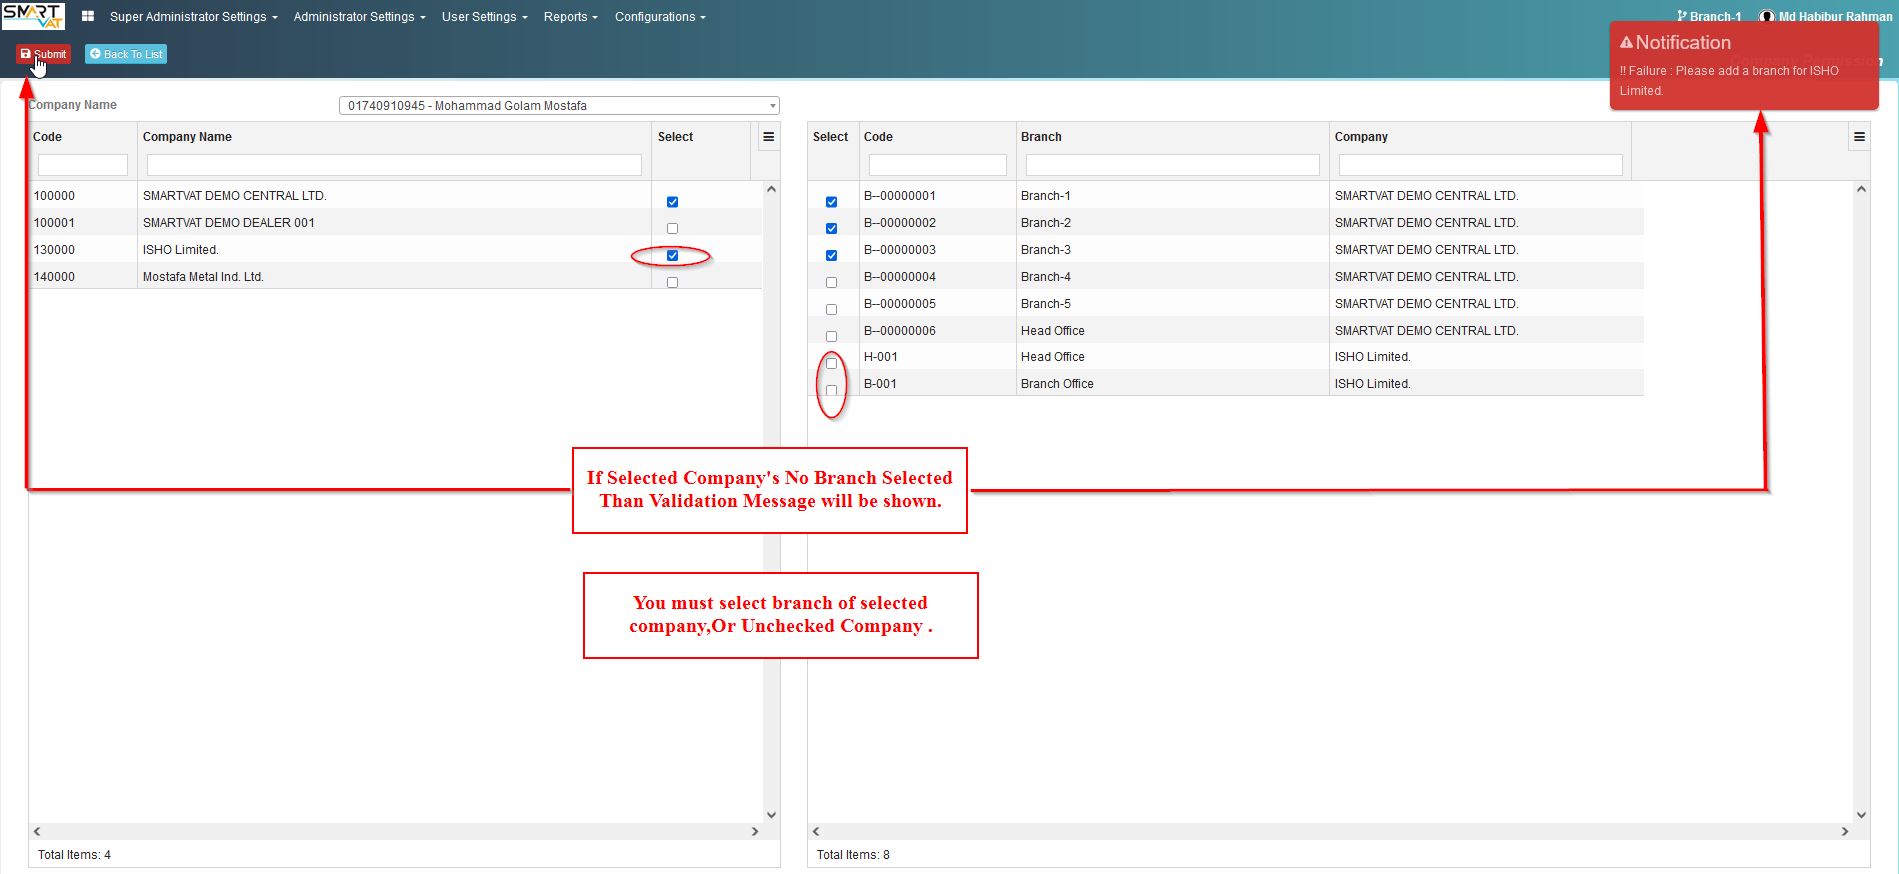Uncheck Branch-3 checkbox
Image resolution: width=1899 pixels, height=874 pixels.
[831, 256]
